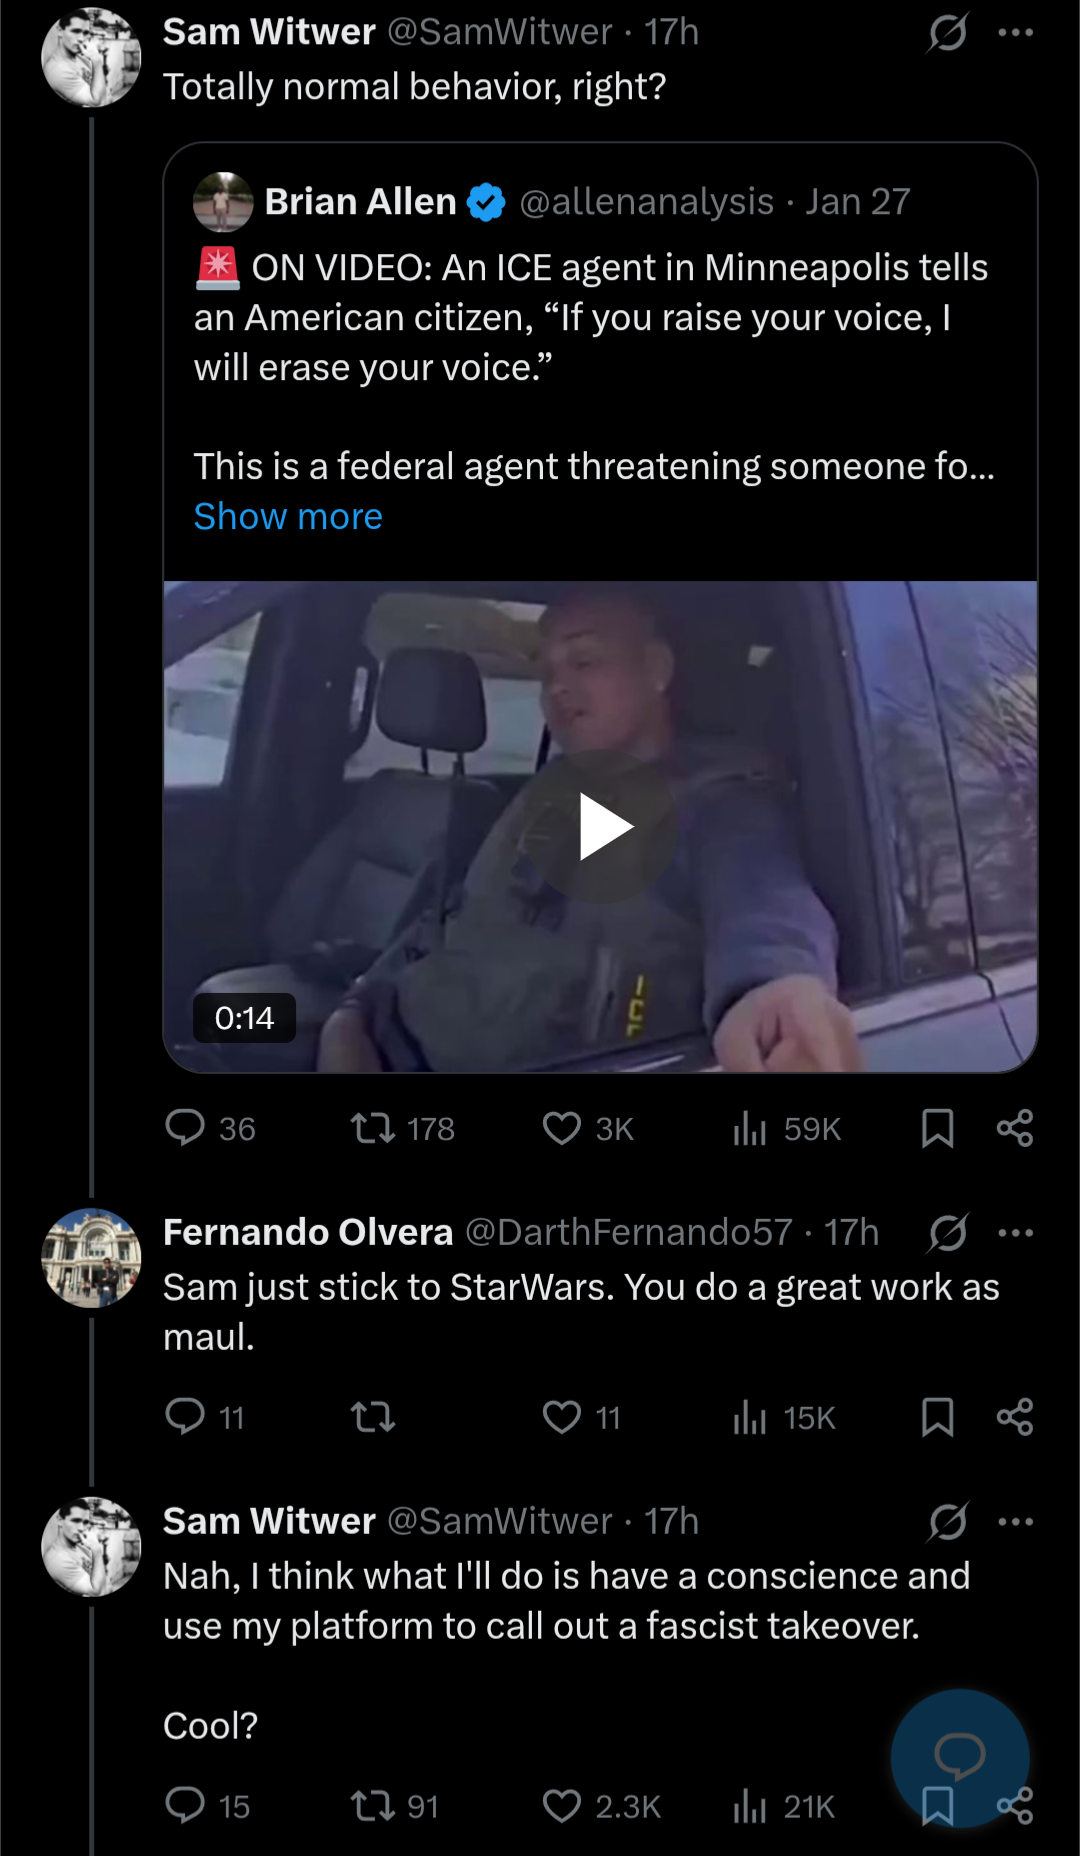The width and height of the screenshot is (1080, 1856).
Task: Play the quoted ICE agent video
Action: 602,827
